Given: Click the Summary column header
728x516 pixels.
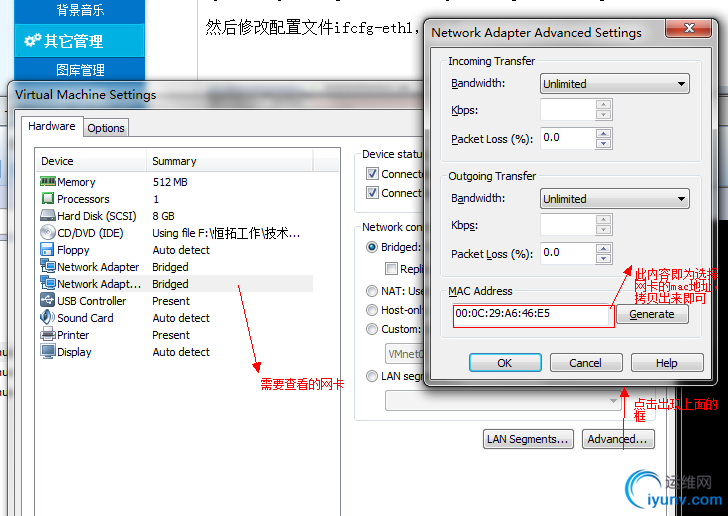Looking at the screenshot, I should click(230, 161).
